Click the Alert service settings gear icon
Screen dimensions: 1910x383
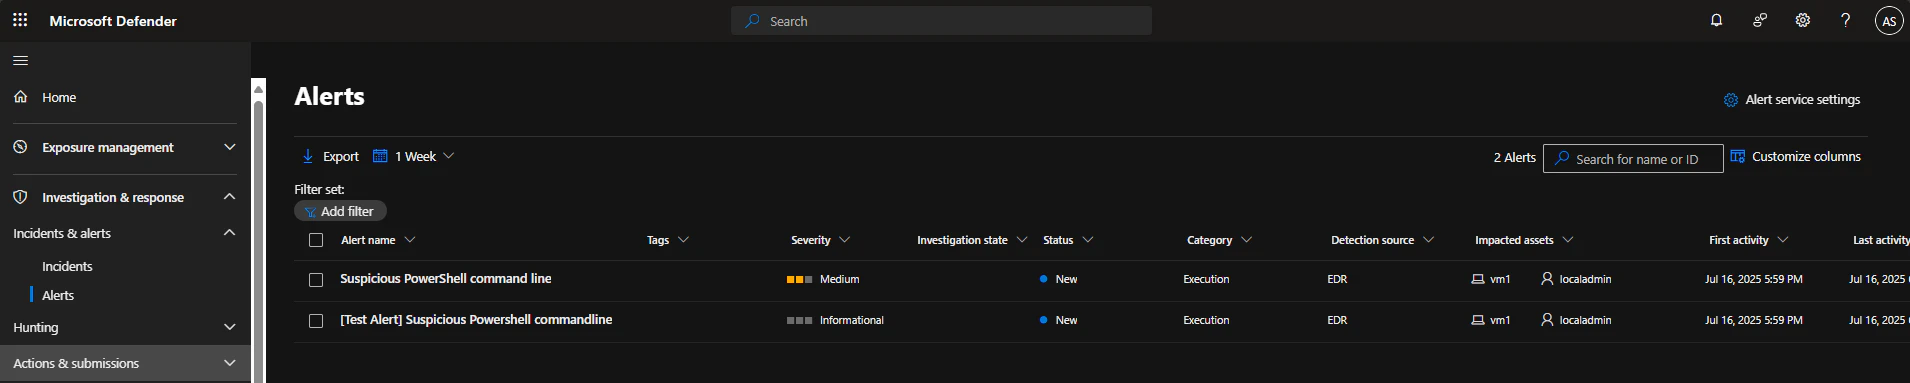tap(1731, 100)
